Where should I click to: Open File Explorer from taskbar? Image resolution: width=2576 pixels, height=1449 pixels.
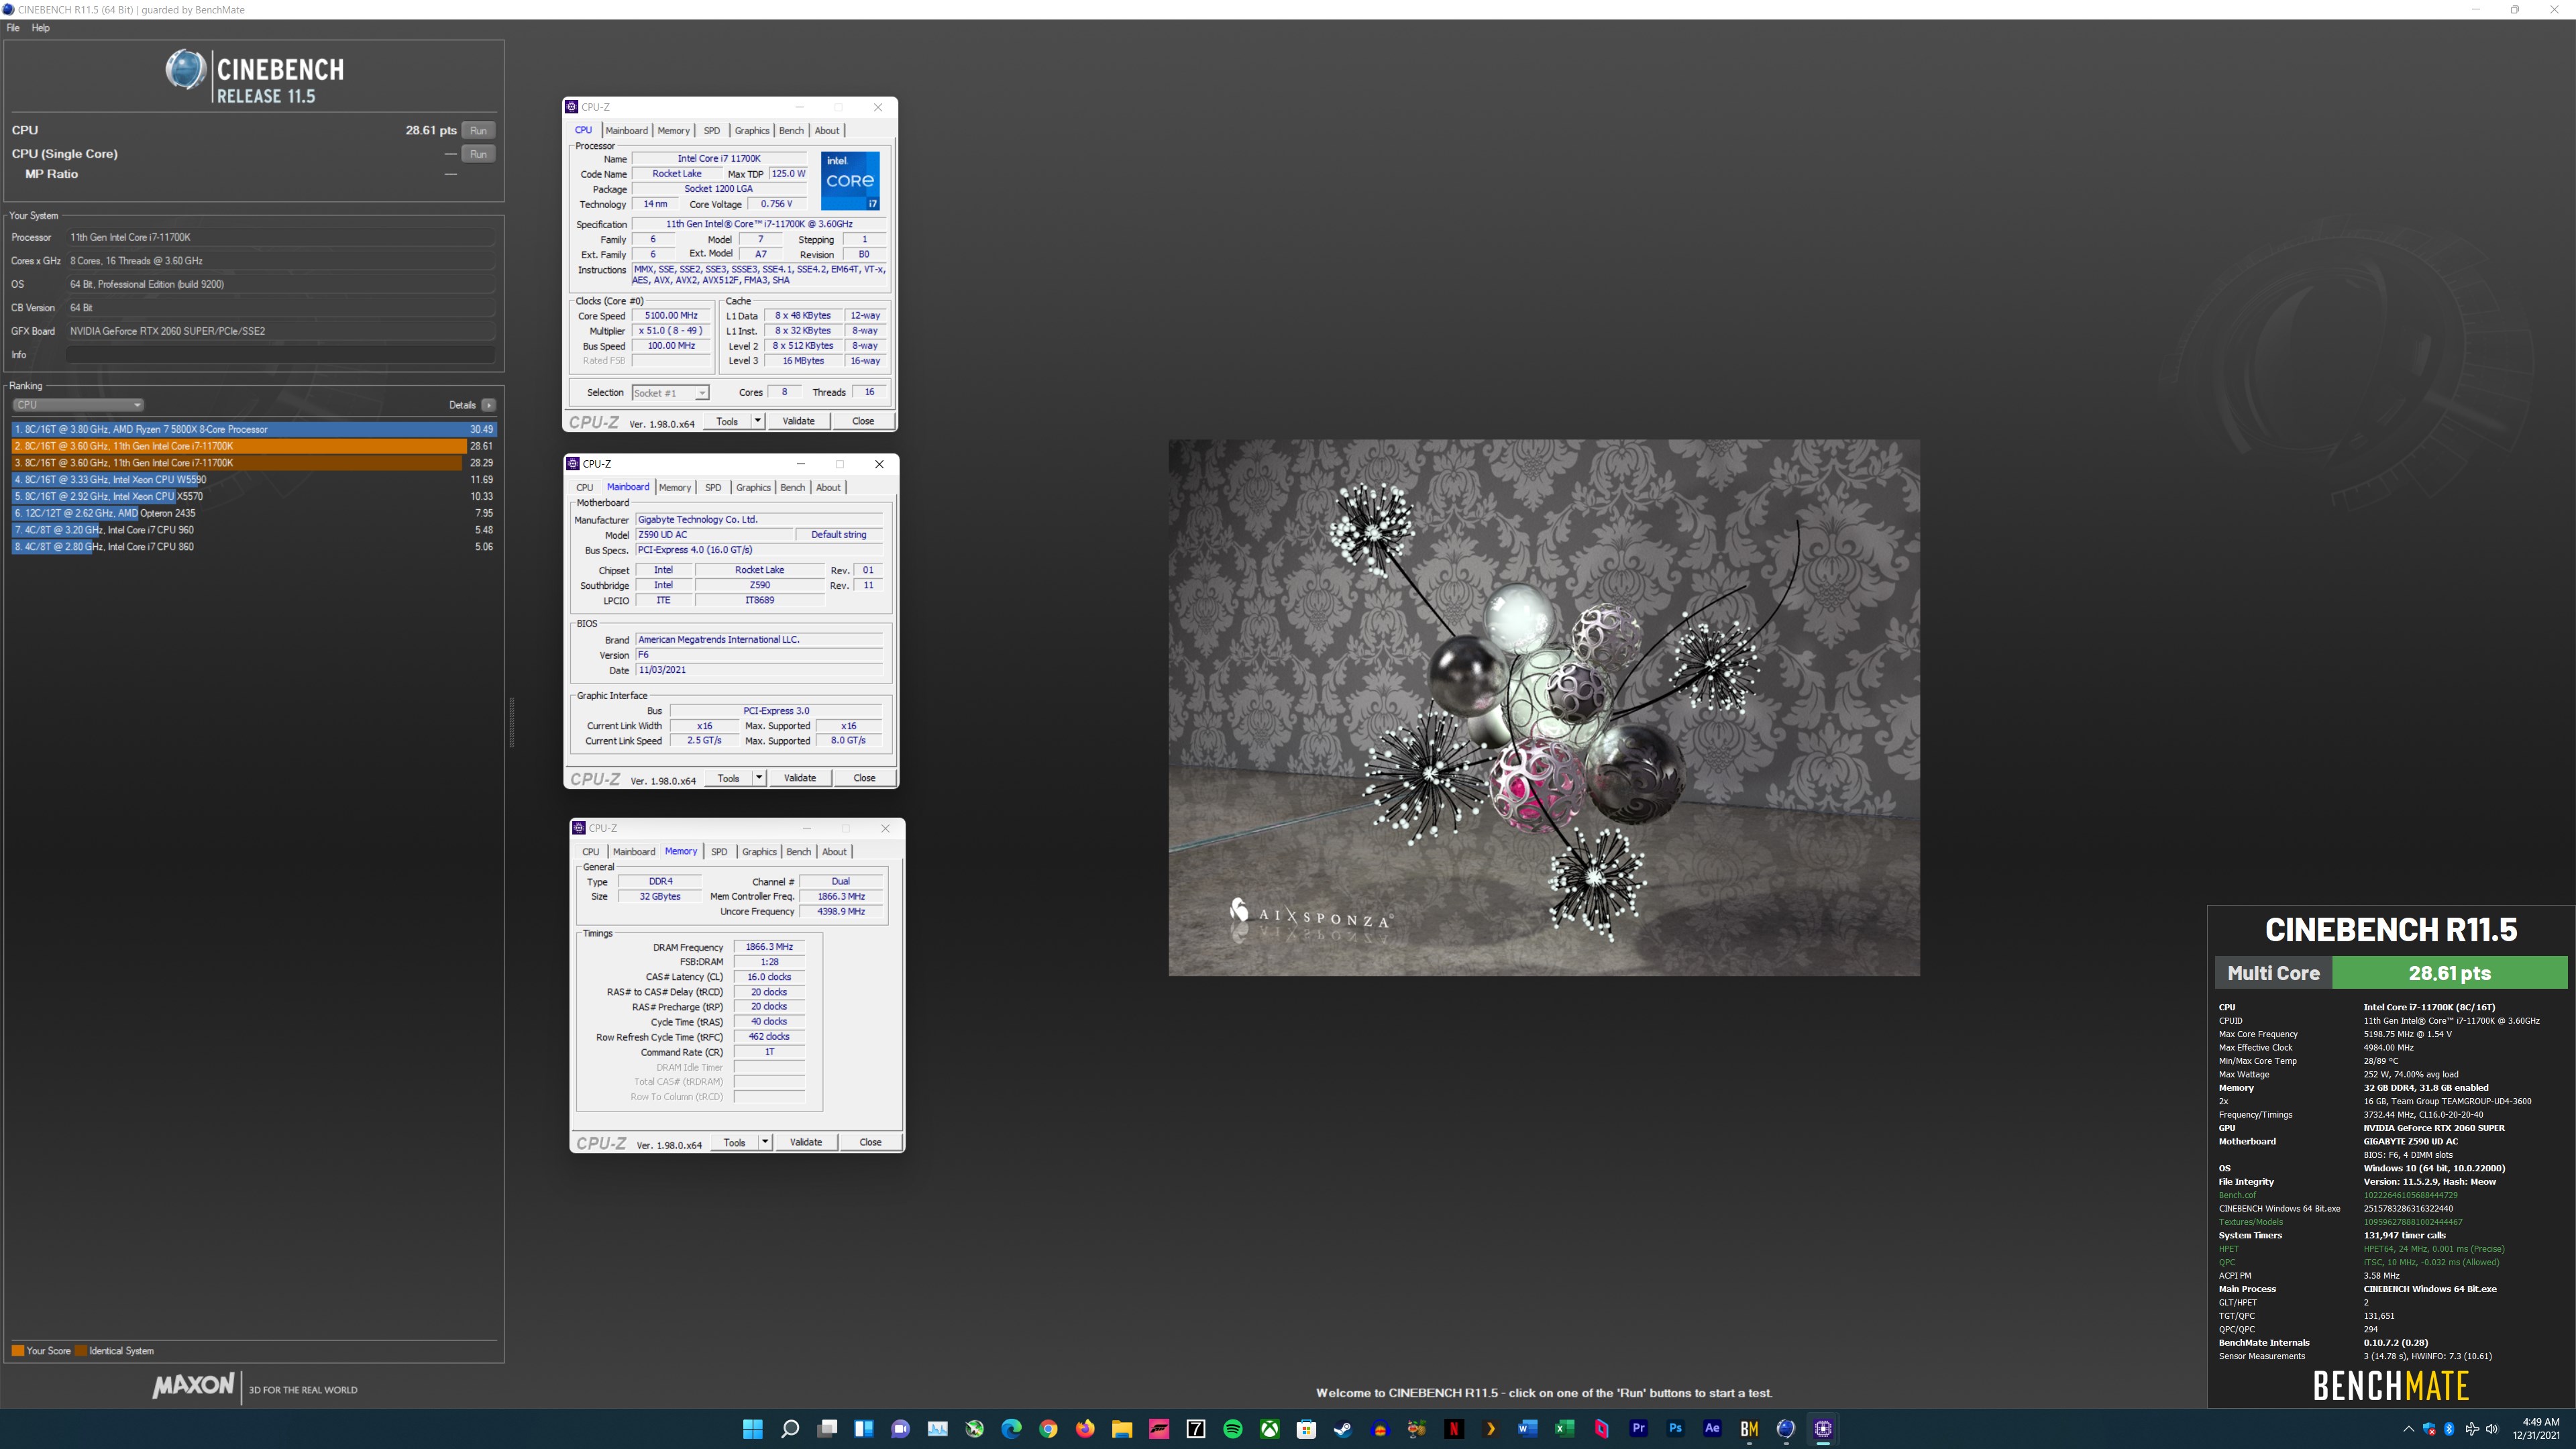click(x=1122, y=1429)
